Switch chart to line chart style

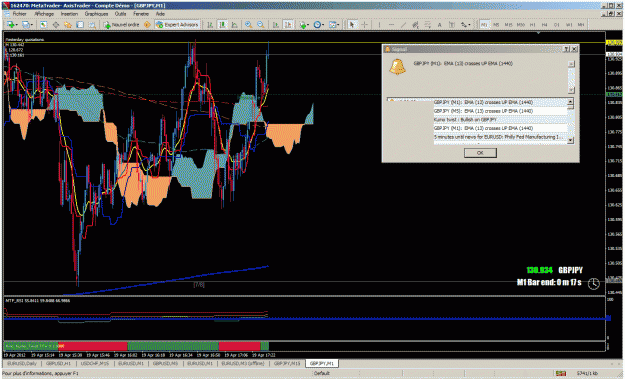pyautogui.click(x=234, y=25)
